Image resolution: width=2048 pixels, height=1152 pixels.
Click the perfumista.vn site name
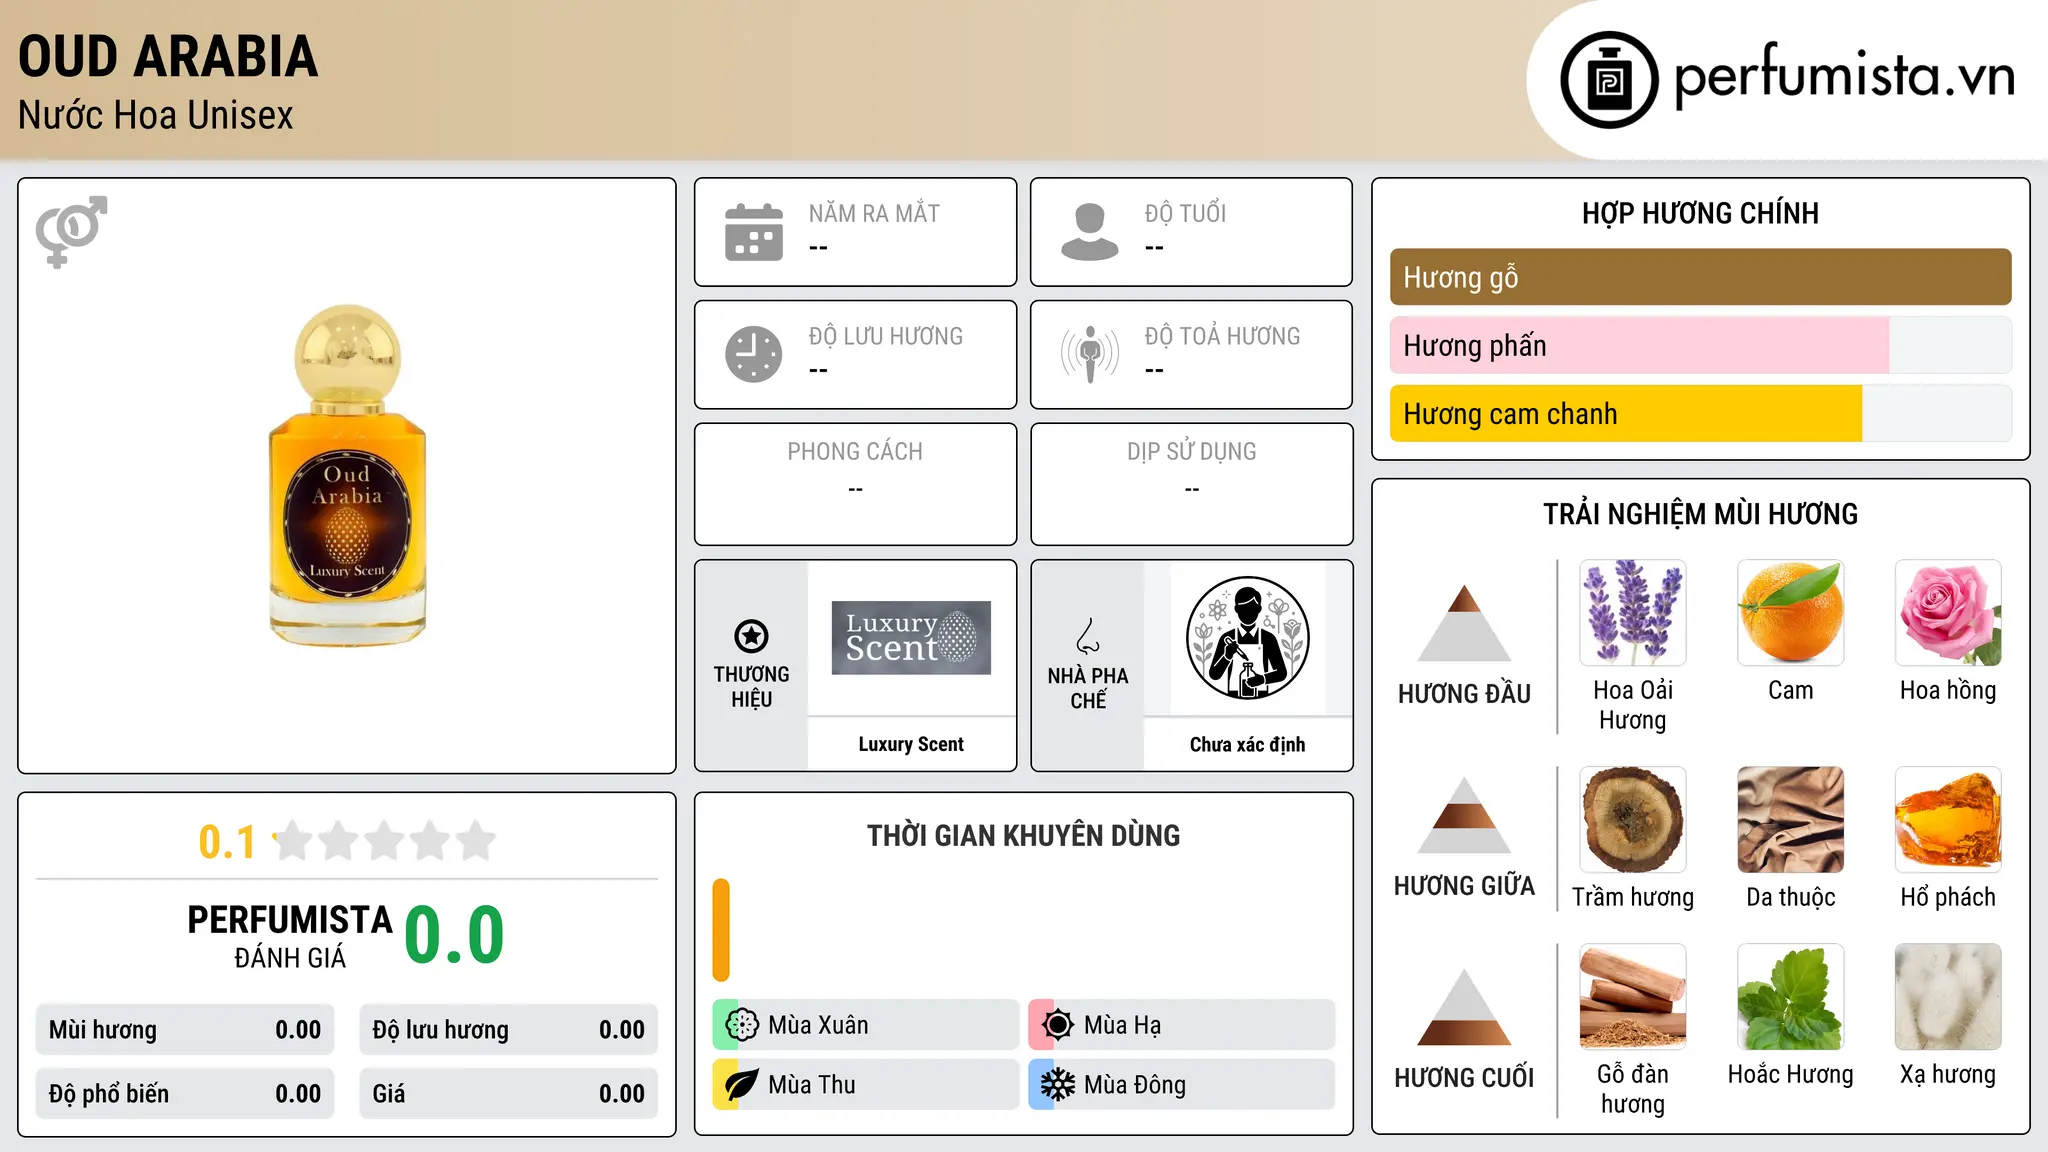point(1844,75)
